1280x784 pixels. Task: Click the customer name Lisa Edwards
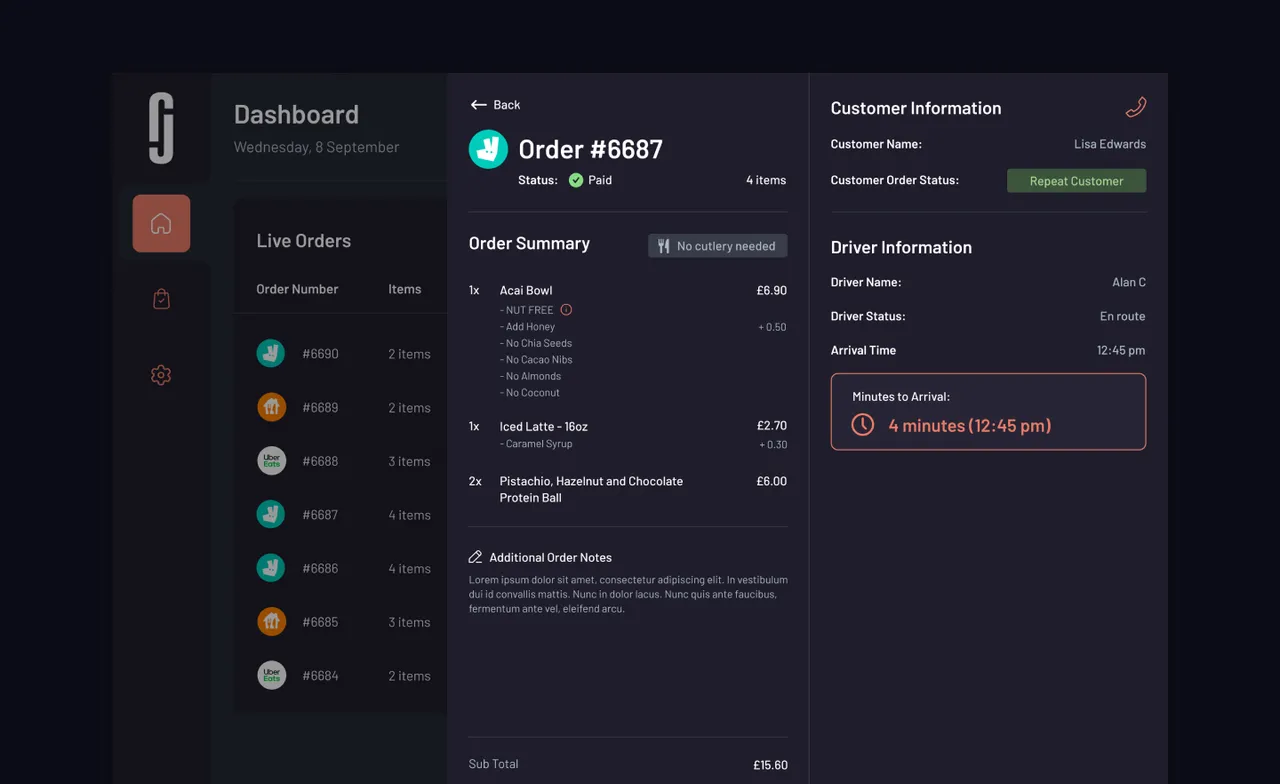click(x=1110, y=144)
